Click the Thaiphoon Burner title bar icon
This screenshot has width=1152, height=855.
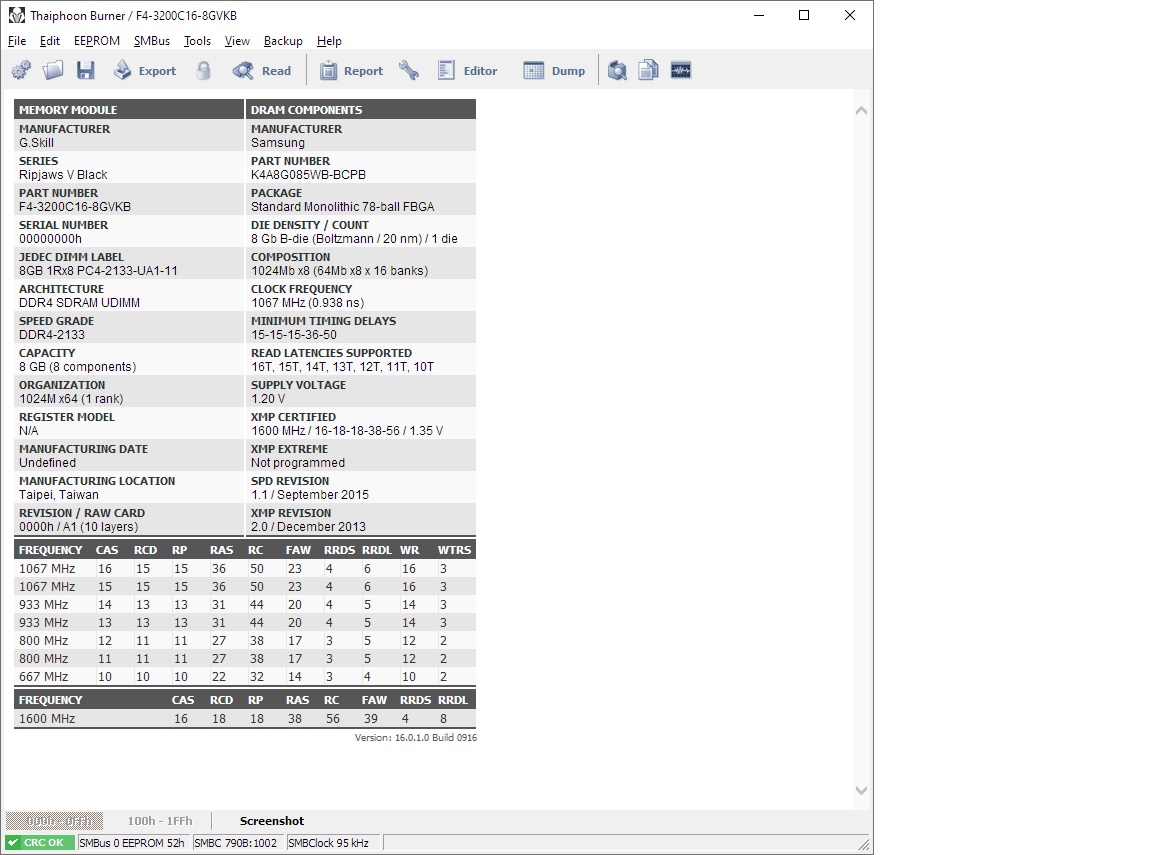tap(16, 15)
